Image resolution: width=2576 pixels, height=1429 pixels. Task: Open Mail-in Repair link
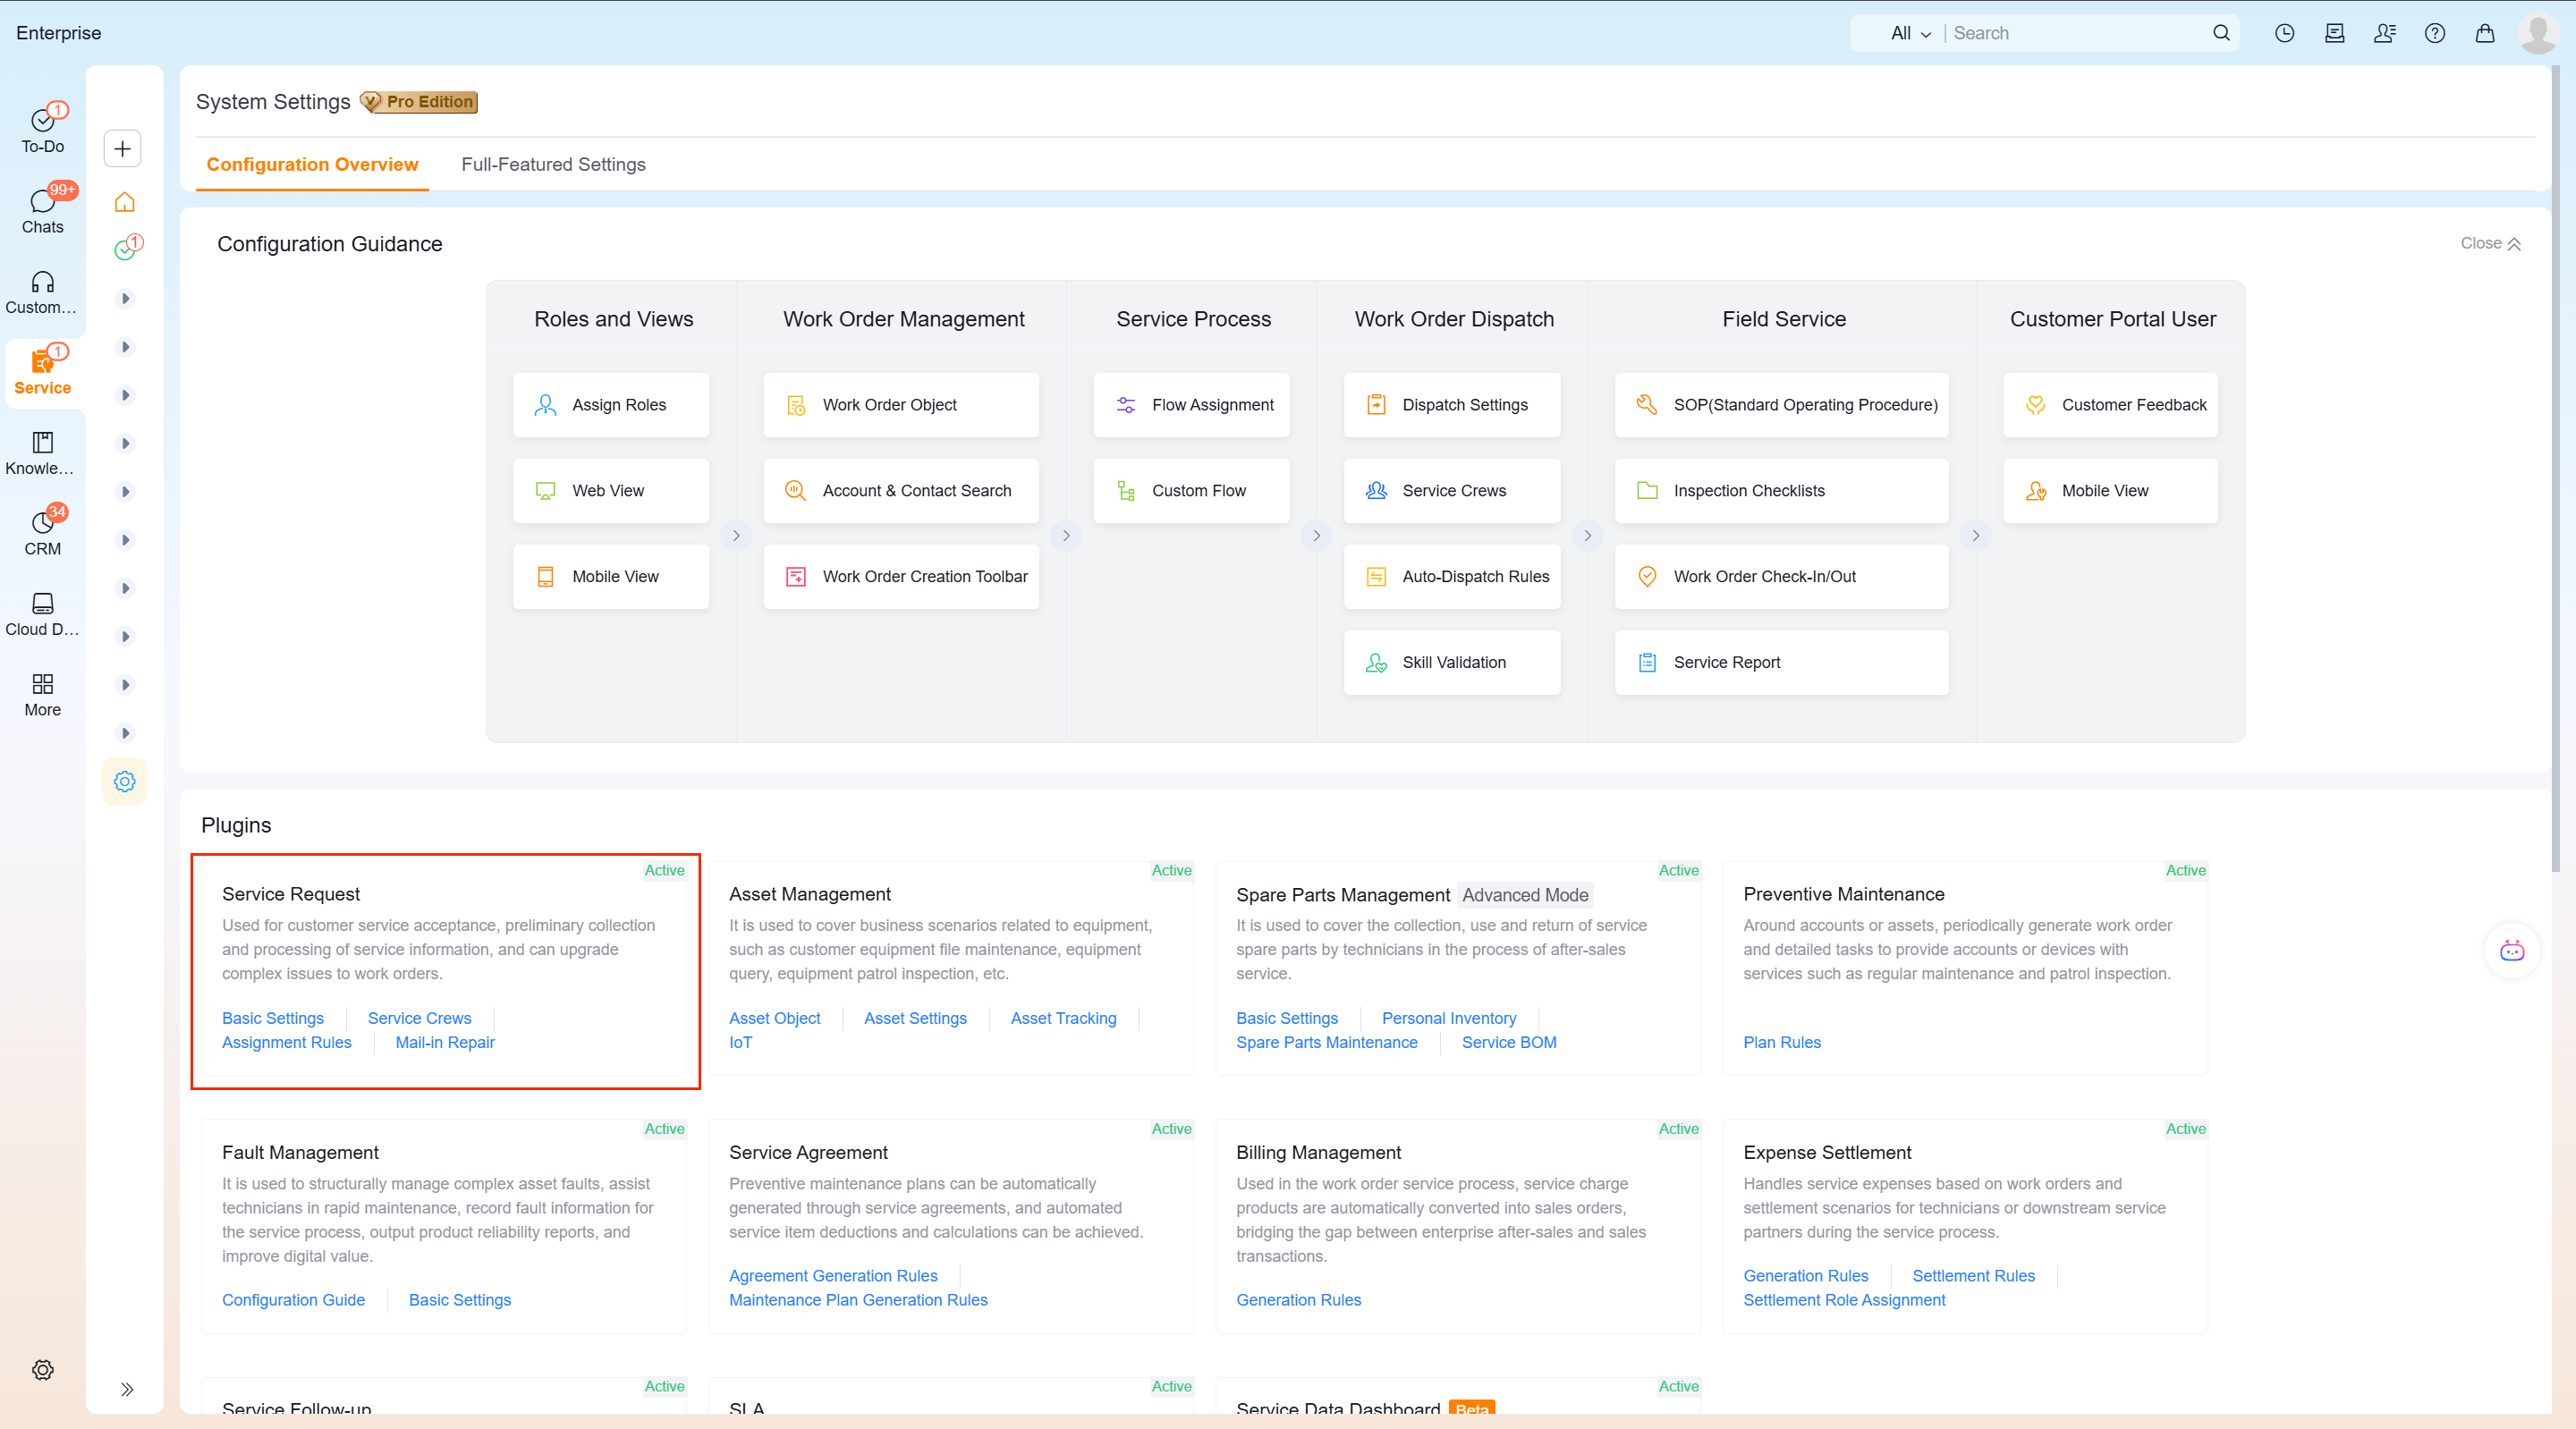pos(445,1042)
